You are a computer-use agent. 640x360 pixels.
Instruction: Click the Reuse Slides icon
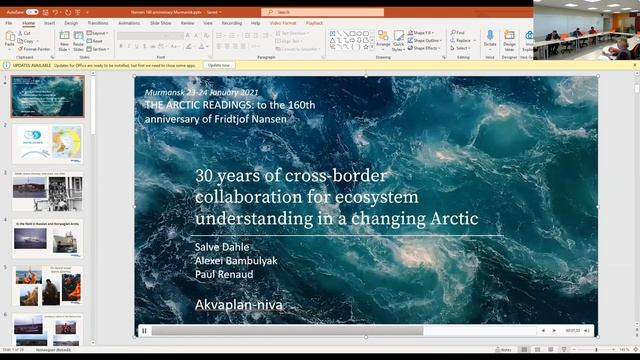point(78,36)
